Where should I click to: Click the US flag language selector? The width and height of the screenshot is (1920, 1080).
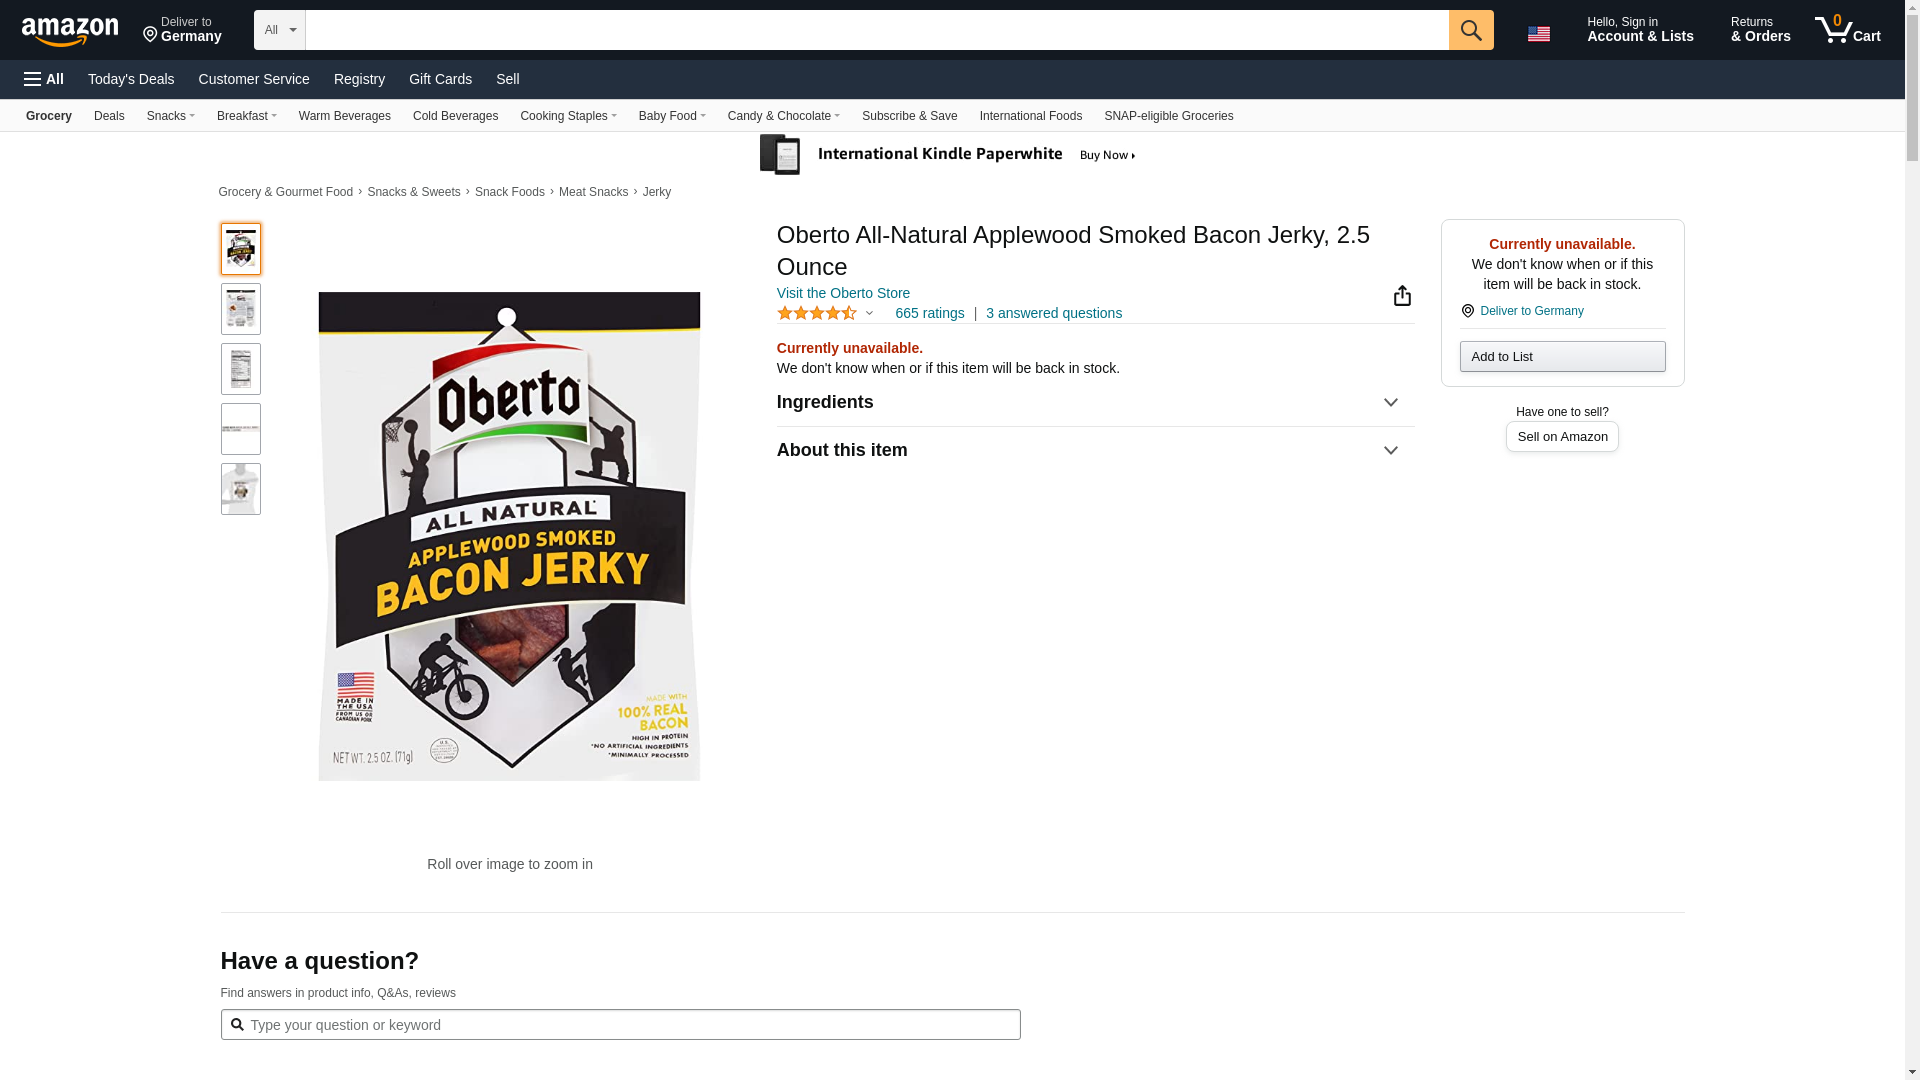[x=1538, y=34]
